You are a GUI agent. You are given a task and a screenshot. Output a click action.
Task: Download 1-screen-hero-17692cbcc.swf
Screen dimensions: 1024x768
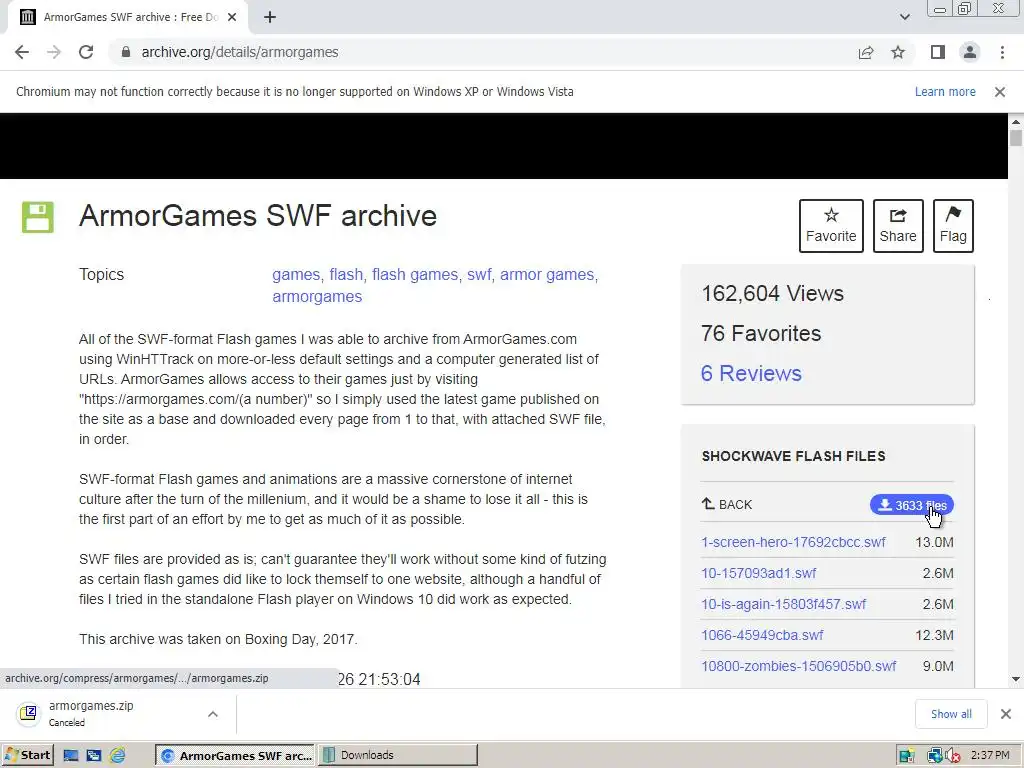pos(793,542)
